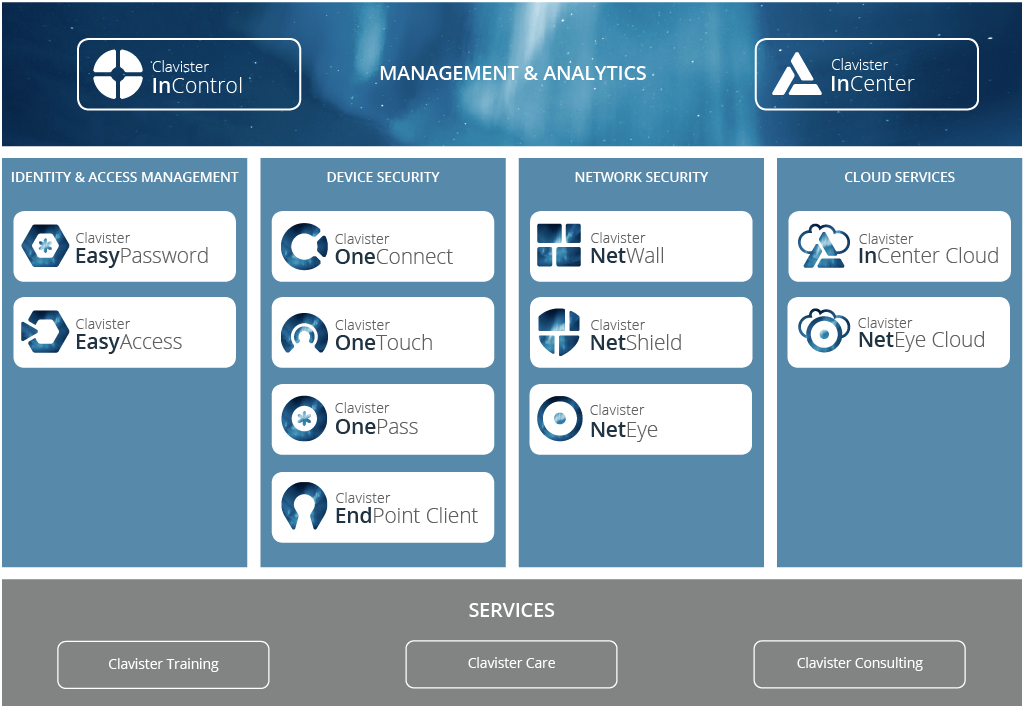This screenshot has height=706, width=1024.
Task: Click the NetEye circular eye icon
Action: (560, 419)
